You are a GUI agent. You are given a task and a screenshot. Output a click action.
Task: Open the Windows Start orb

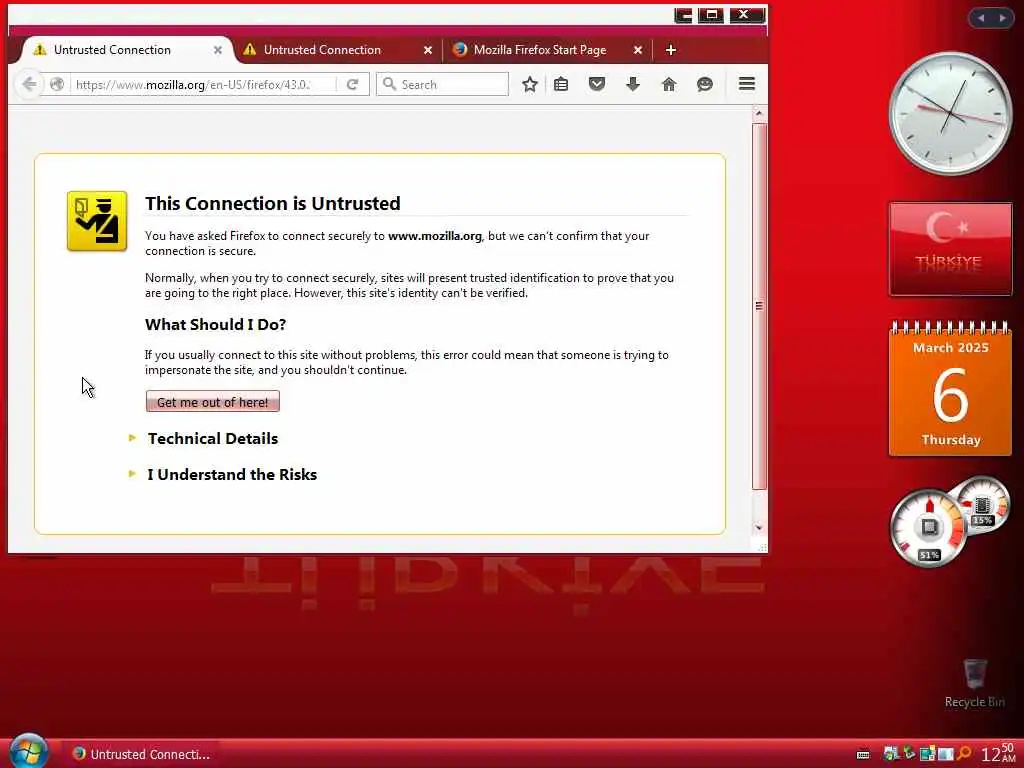[27, 751]
